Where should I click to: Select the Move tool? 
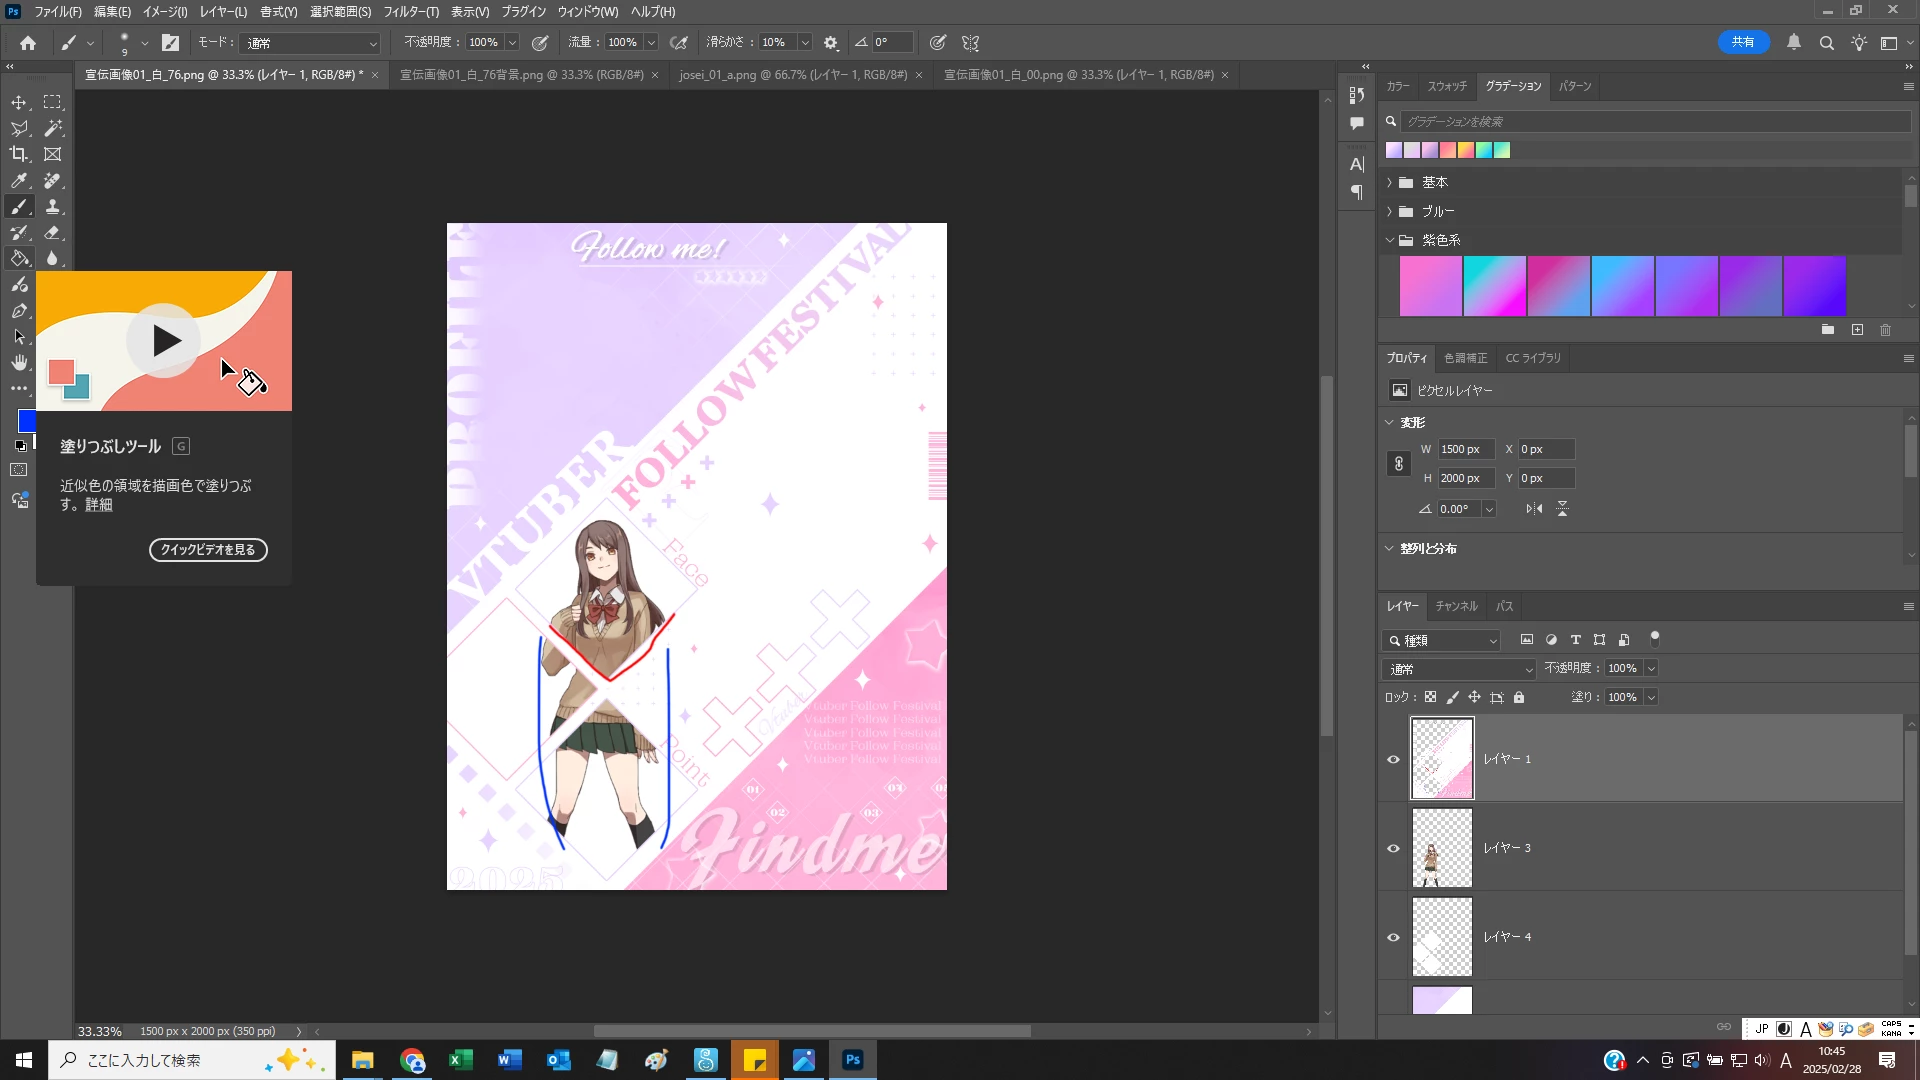pos(19,103)
